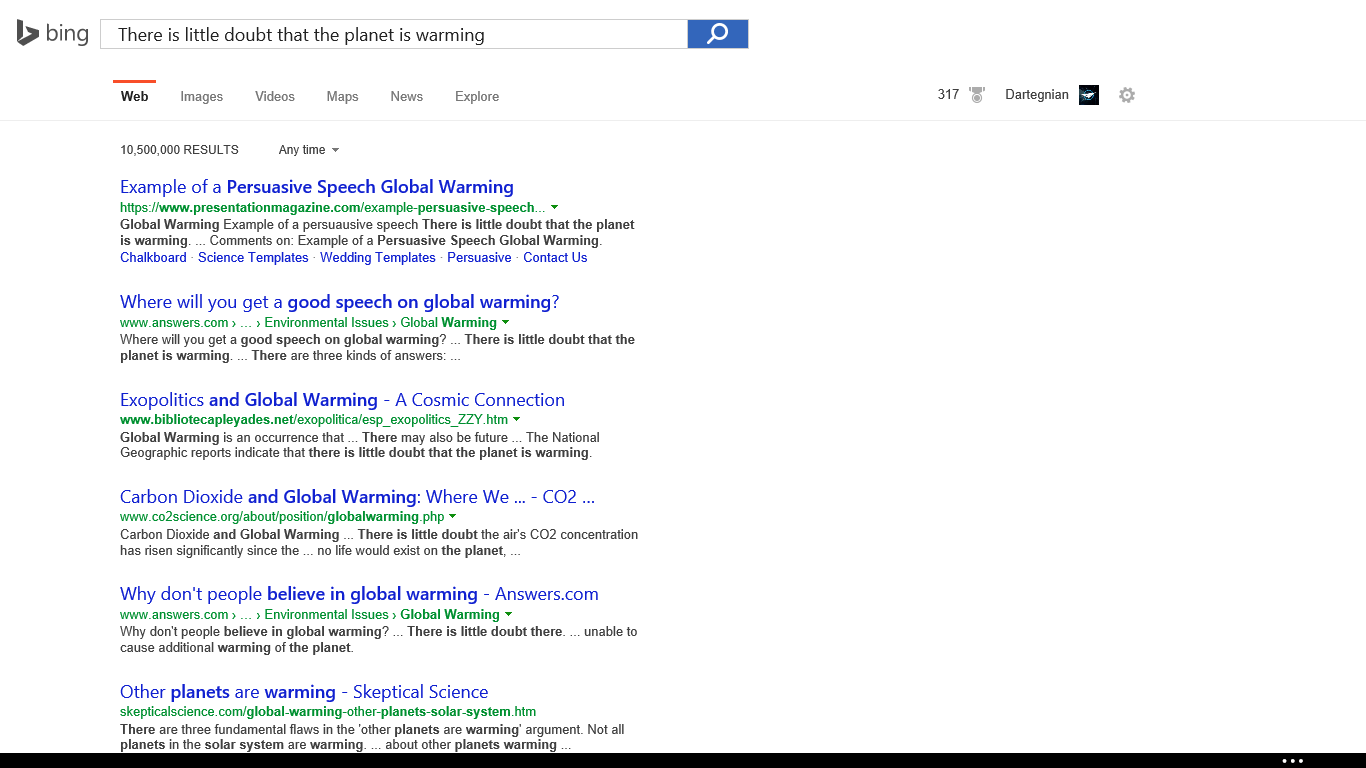Click the 317 rewards points count
The height and width of the screenshot is (768, 1366).
point(948,95)
